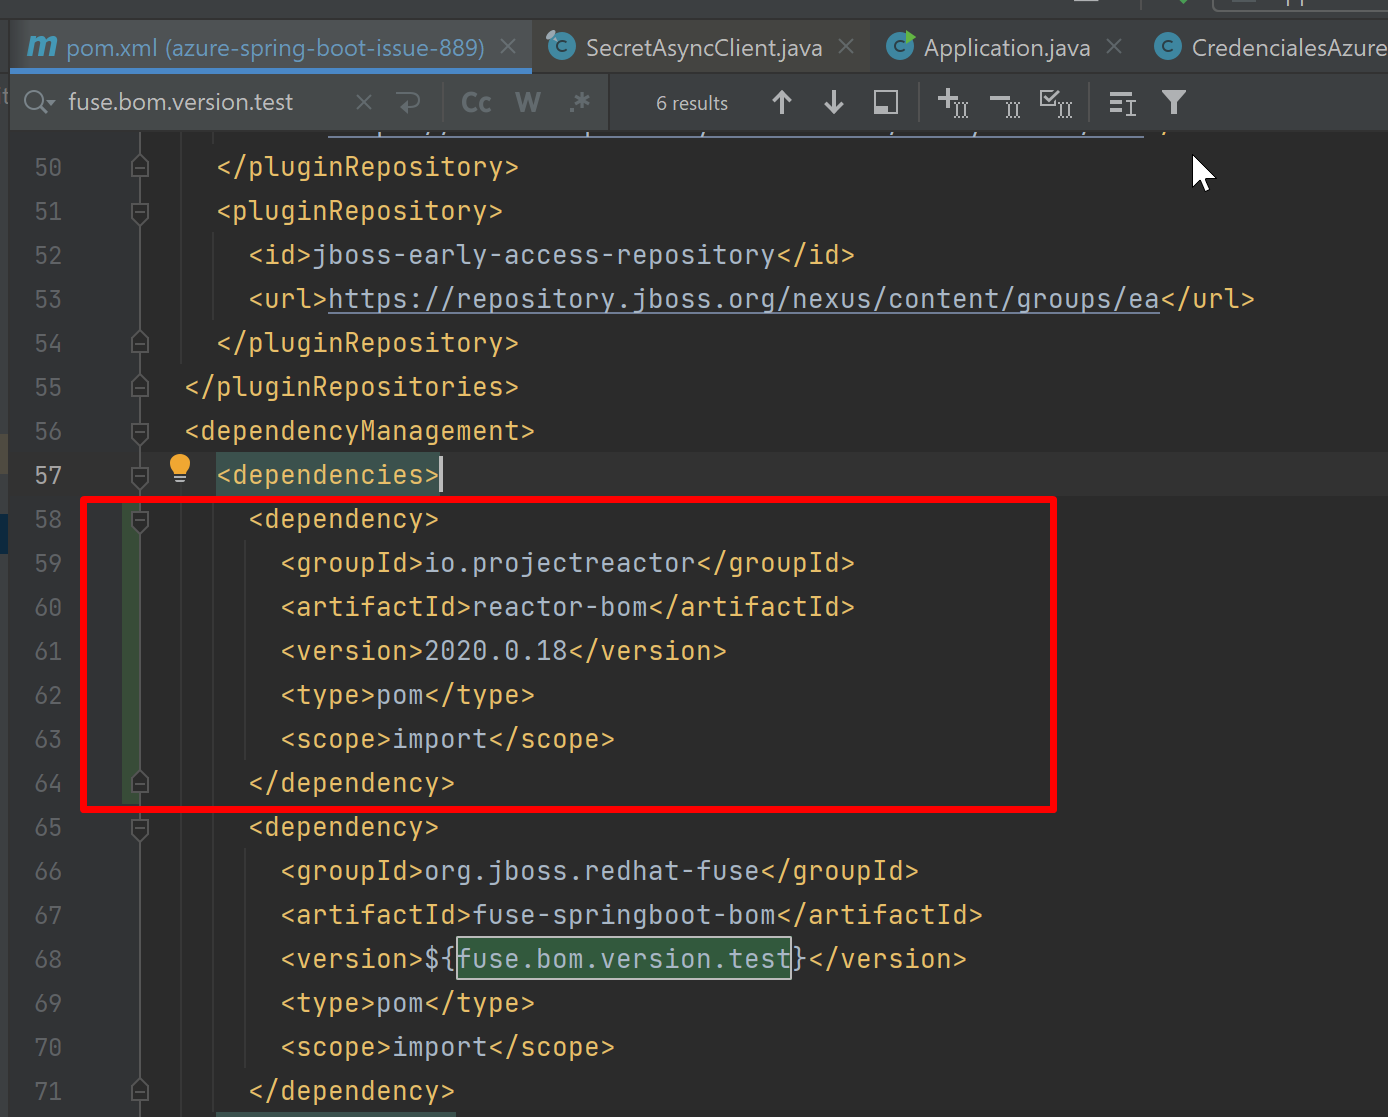Screen dimensions: 1388x1117
Task: Toggle Match Case with the Cc icon
Action: [x=475, y=101]
